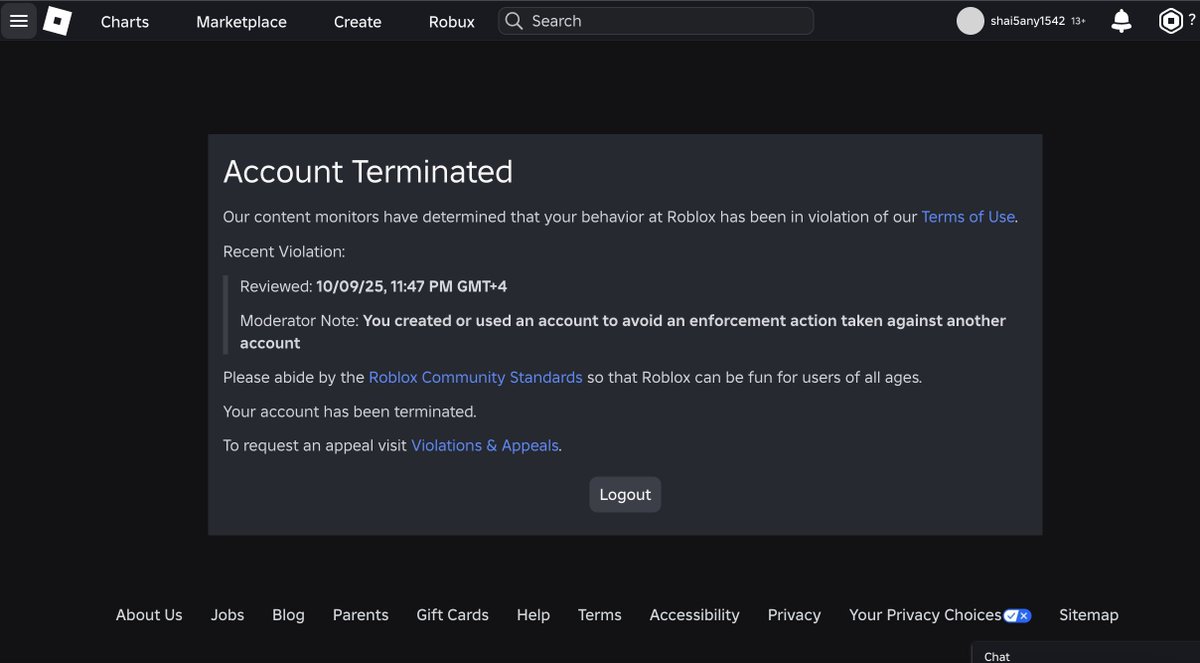Viewport: 1200px width, 663px height.
Task: Open the Chat panel tab
Action: click(x=1086, y=655)
